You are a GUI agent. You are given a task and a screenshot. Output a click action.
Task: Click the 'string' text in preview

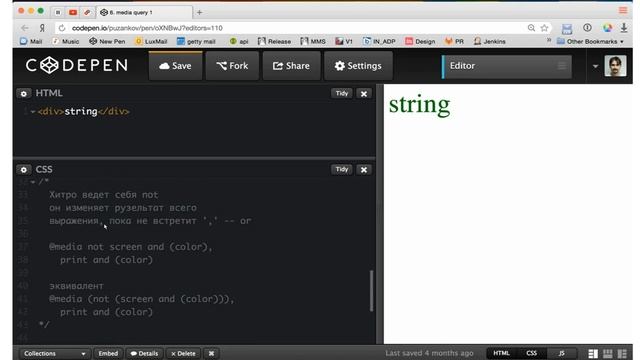click(419, 104)
